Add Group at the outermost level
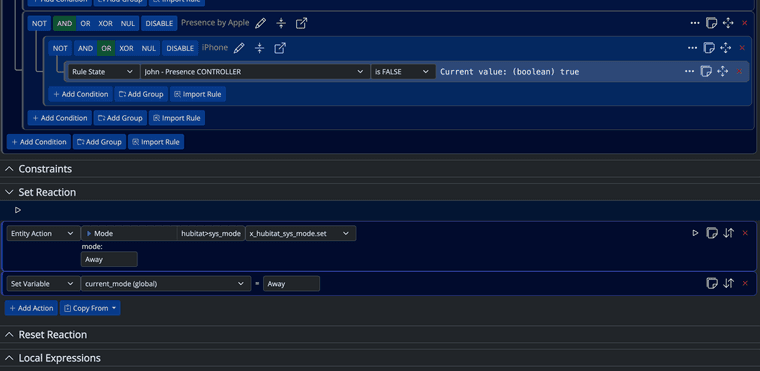 click(100, 142)
